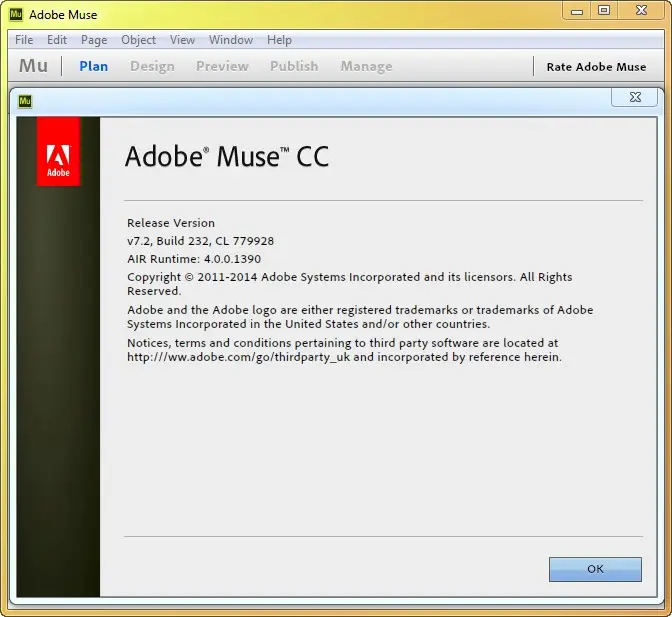
Task: Switch to the Manage mode tab
Action: pos(366,66)
